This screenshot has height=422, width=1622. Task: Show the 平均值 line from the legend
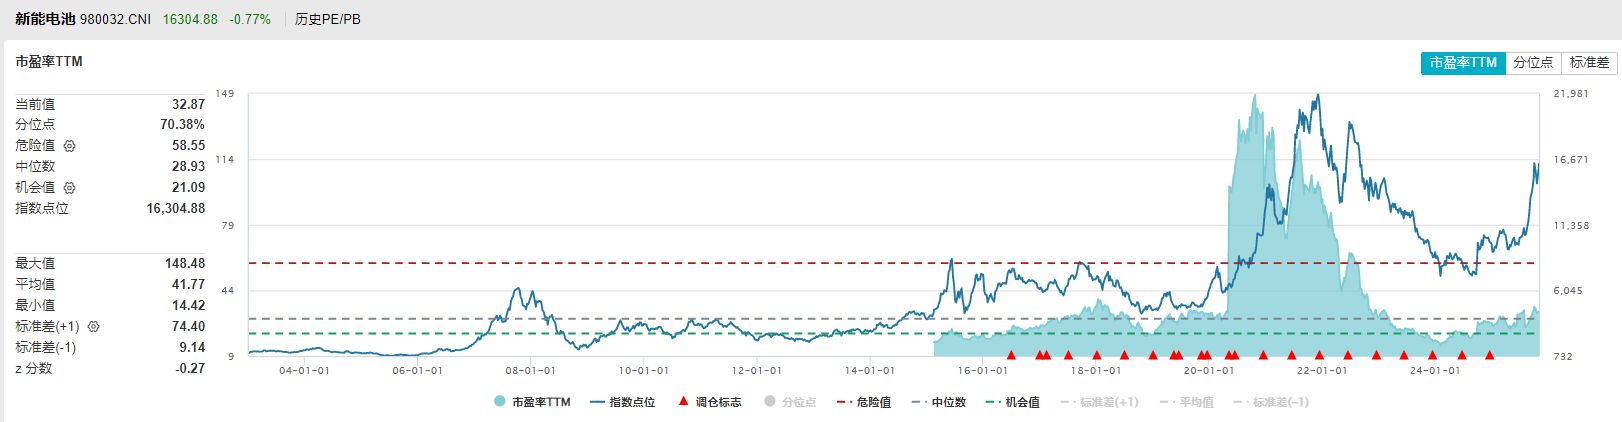coord(1186,402)
